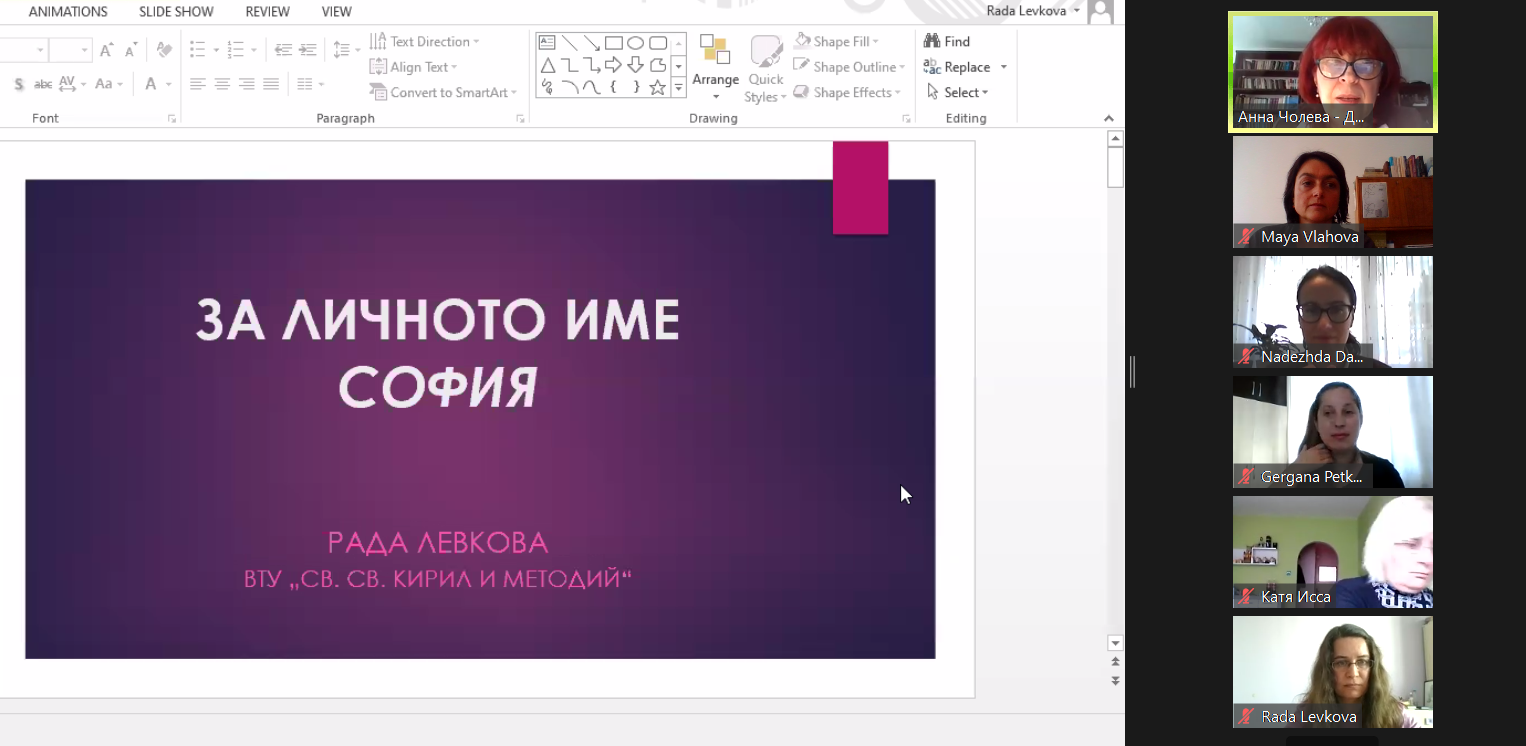Expand the shapes gallery More button
The image size is (1526, 746).
tap(678, 88)
